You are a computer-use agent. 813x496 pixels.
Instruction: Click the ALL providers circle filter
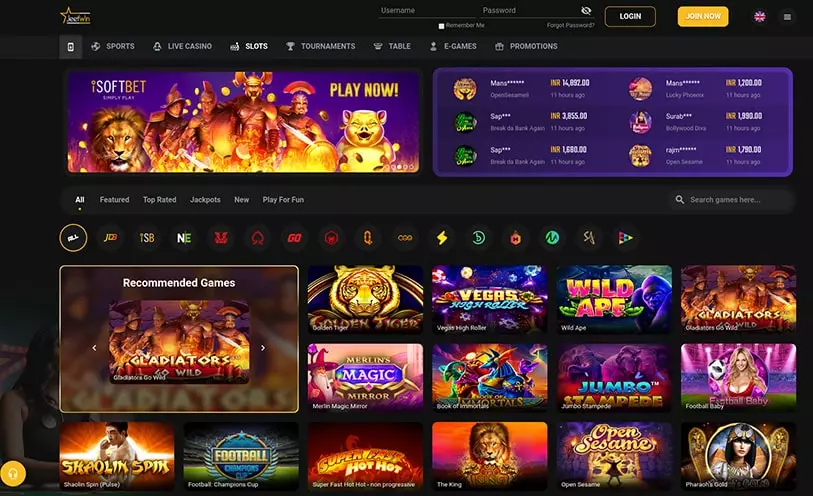73,237
